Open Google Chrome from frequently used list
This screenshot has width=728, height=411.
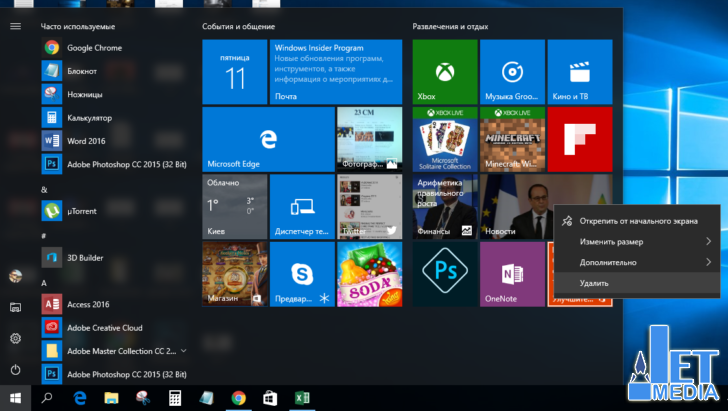[114, 48]
